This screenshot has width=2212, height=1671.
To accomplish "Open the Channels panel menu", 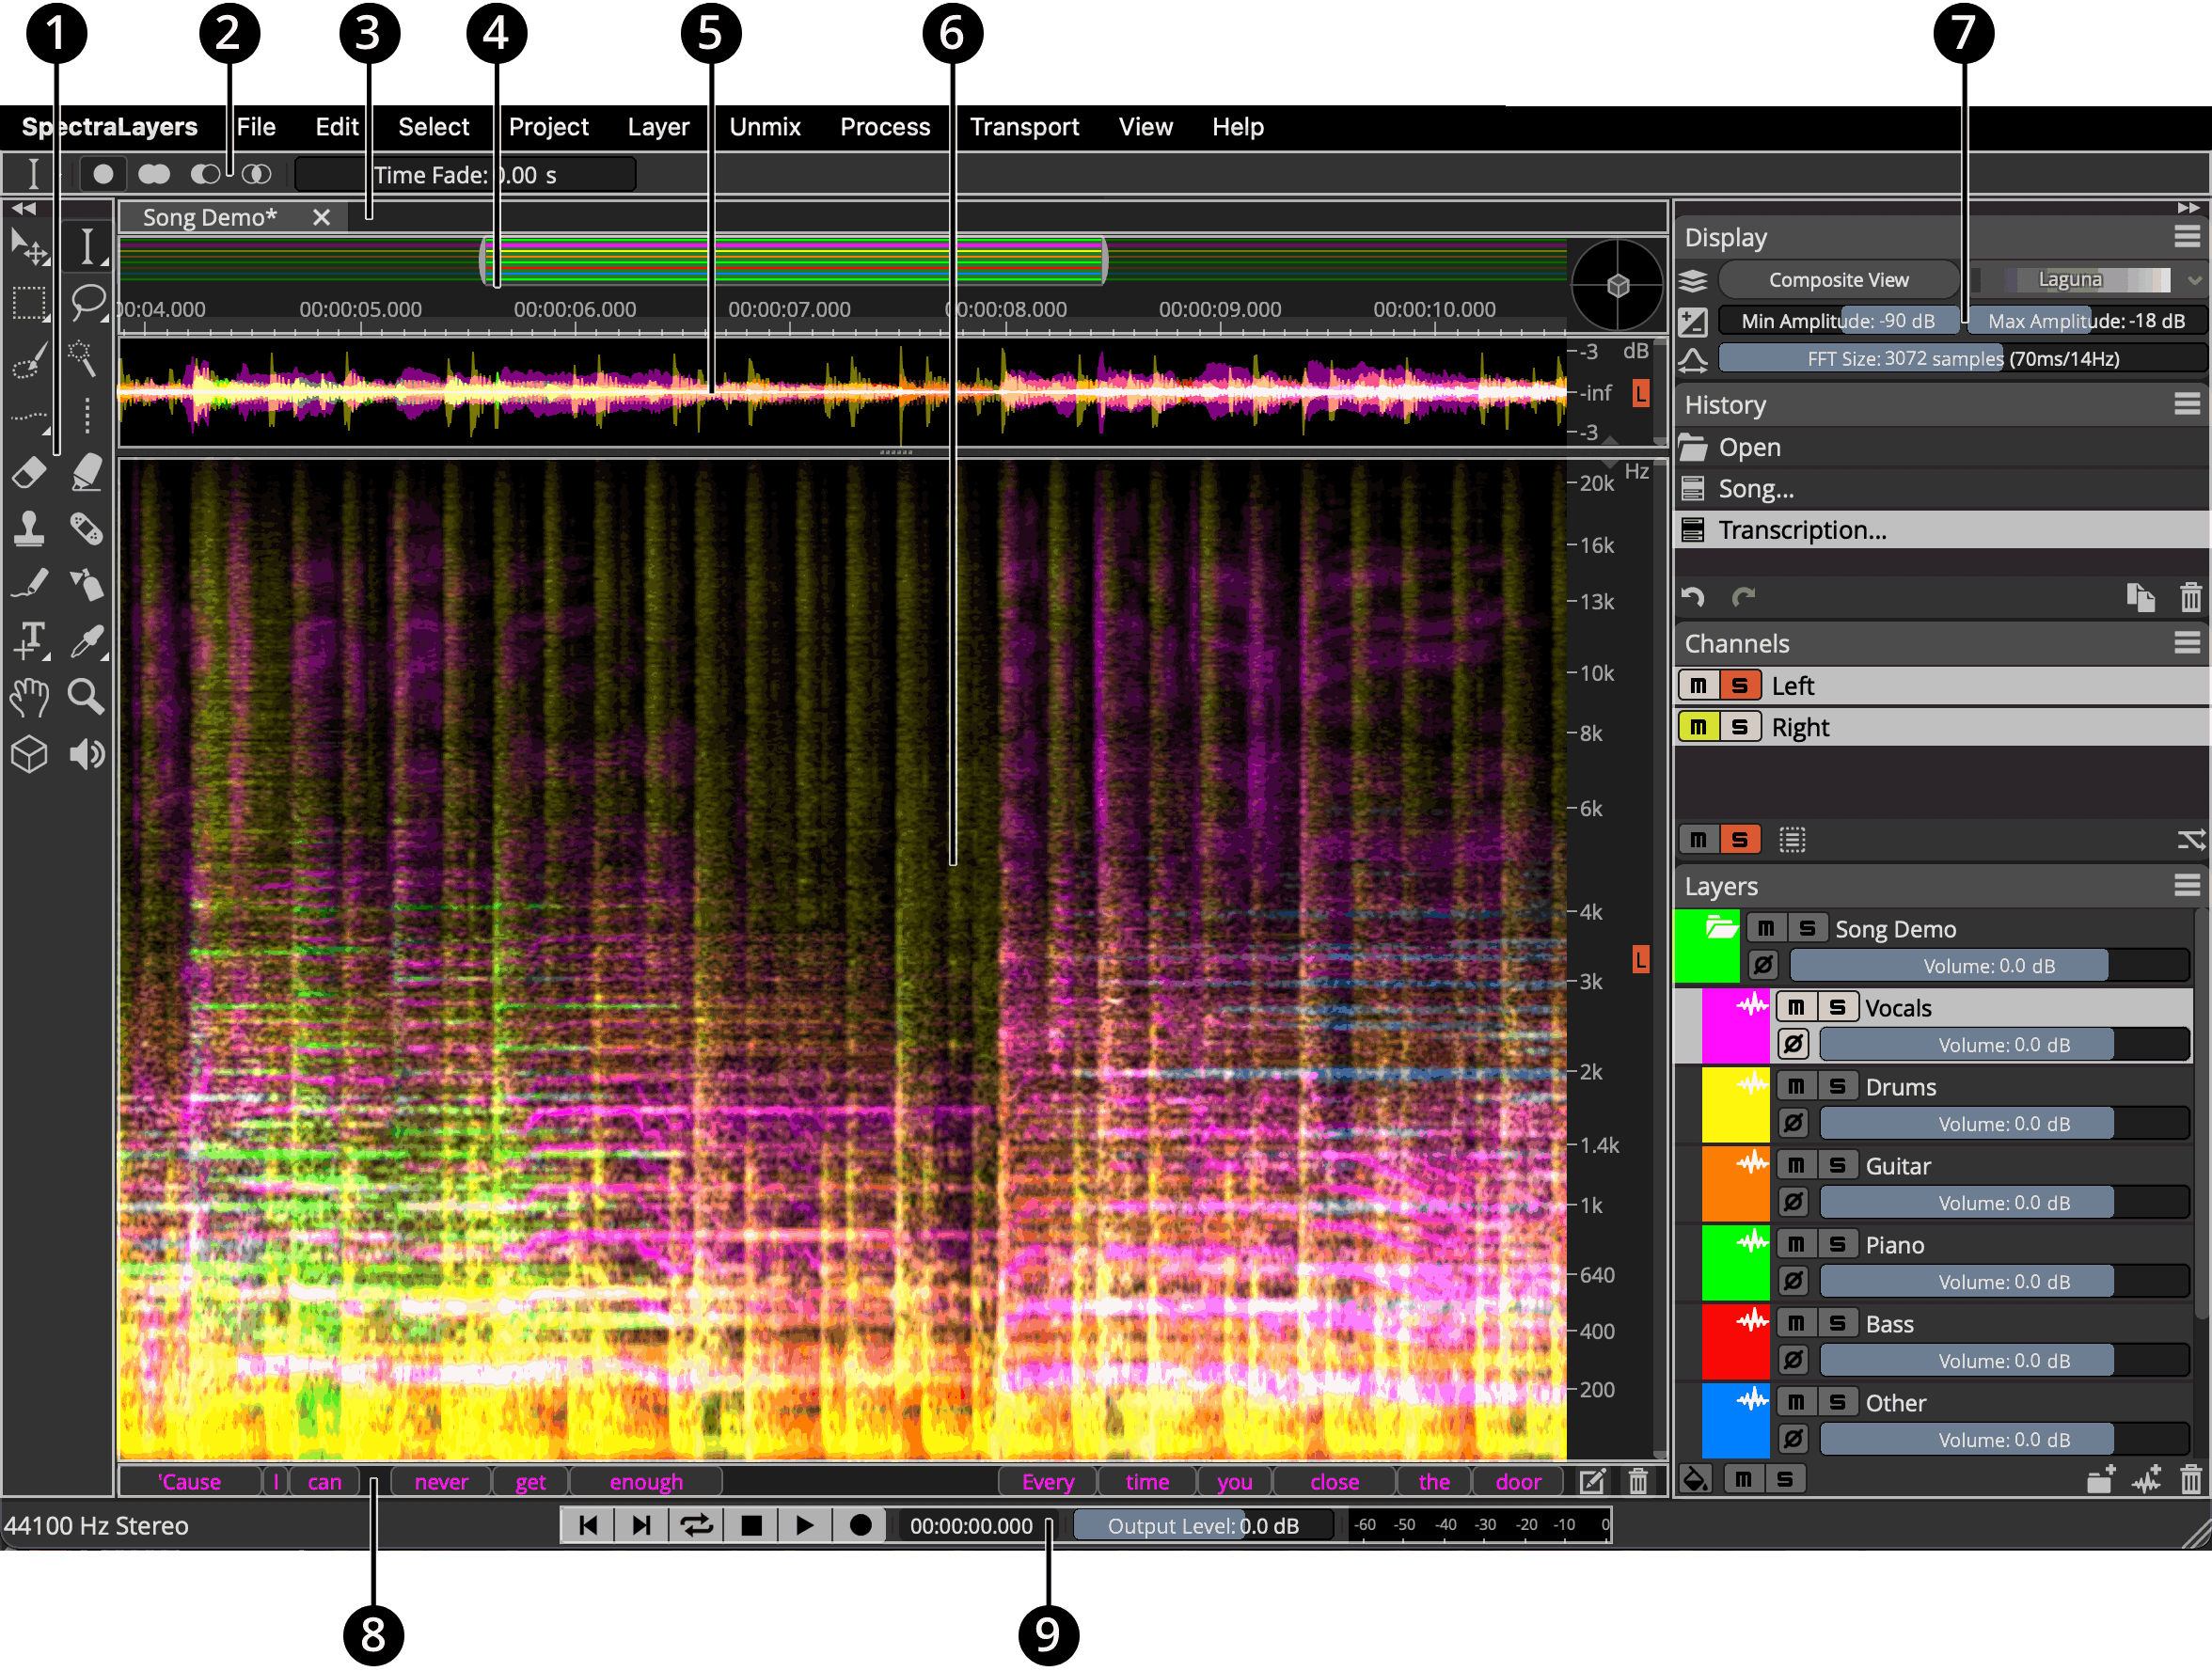I will click(2187, 643).
